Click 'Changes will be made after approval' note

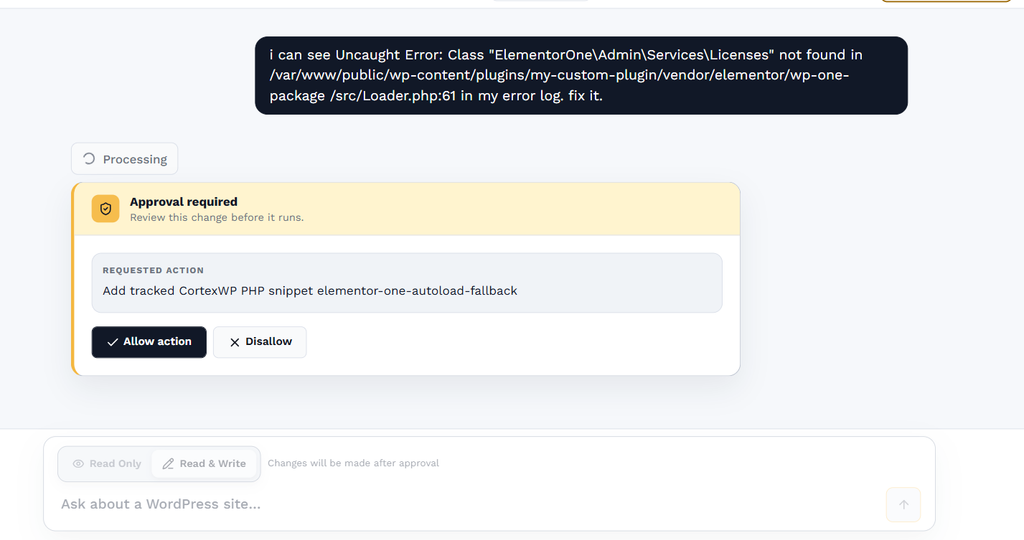[x=353, y=463]
